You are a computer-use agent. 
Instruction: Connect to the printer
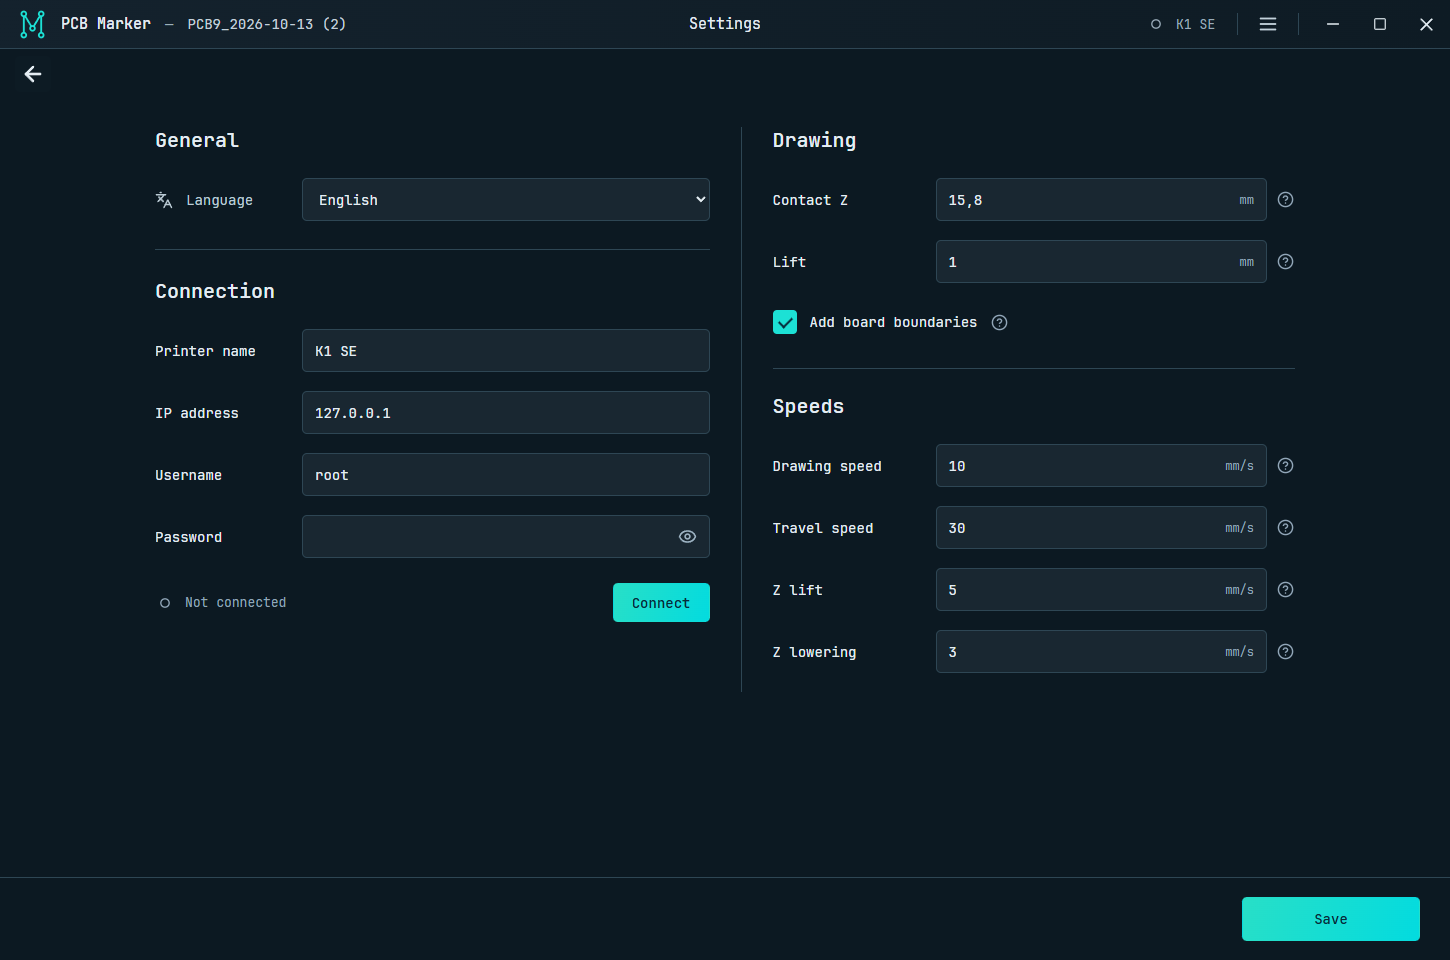pos(661,603)
